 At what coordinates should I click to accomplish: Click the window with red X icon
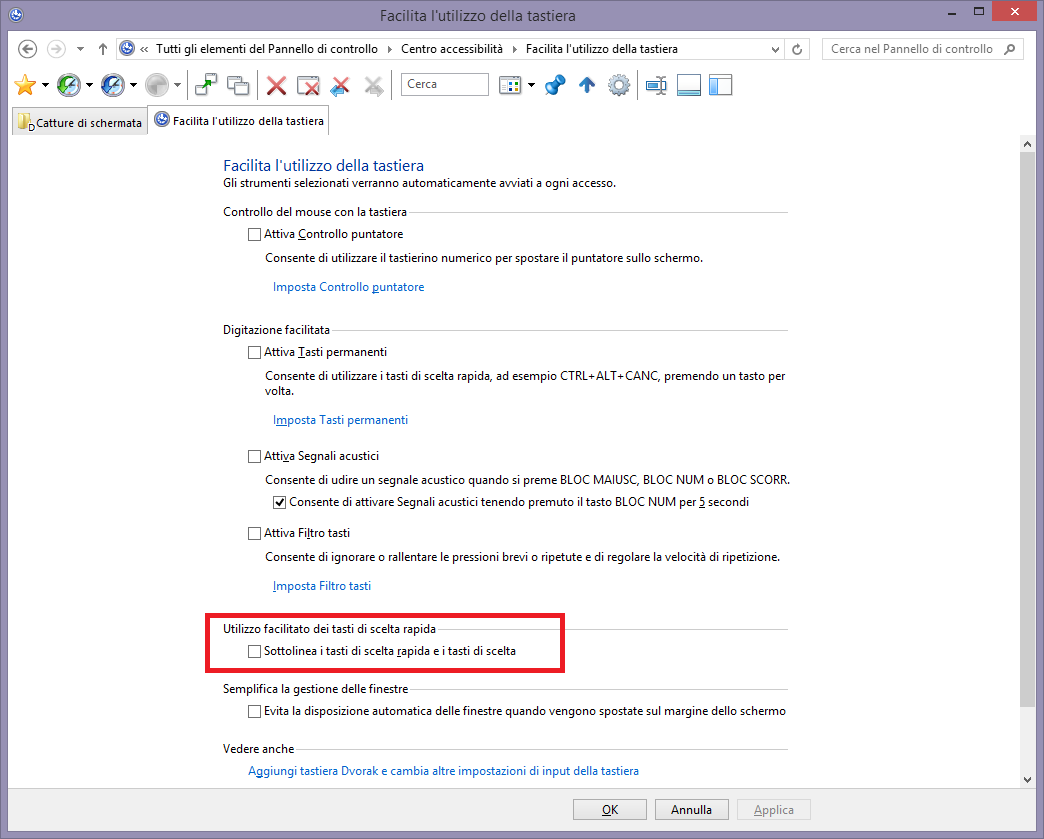point(308,85)
